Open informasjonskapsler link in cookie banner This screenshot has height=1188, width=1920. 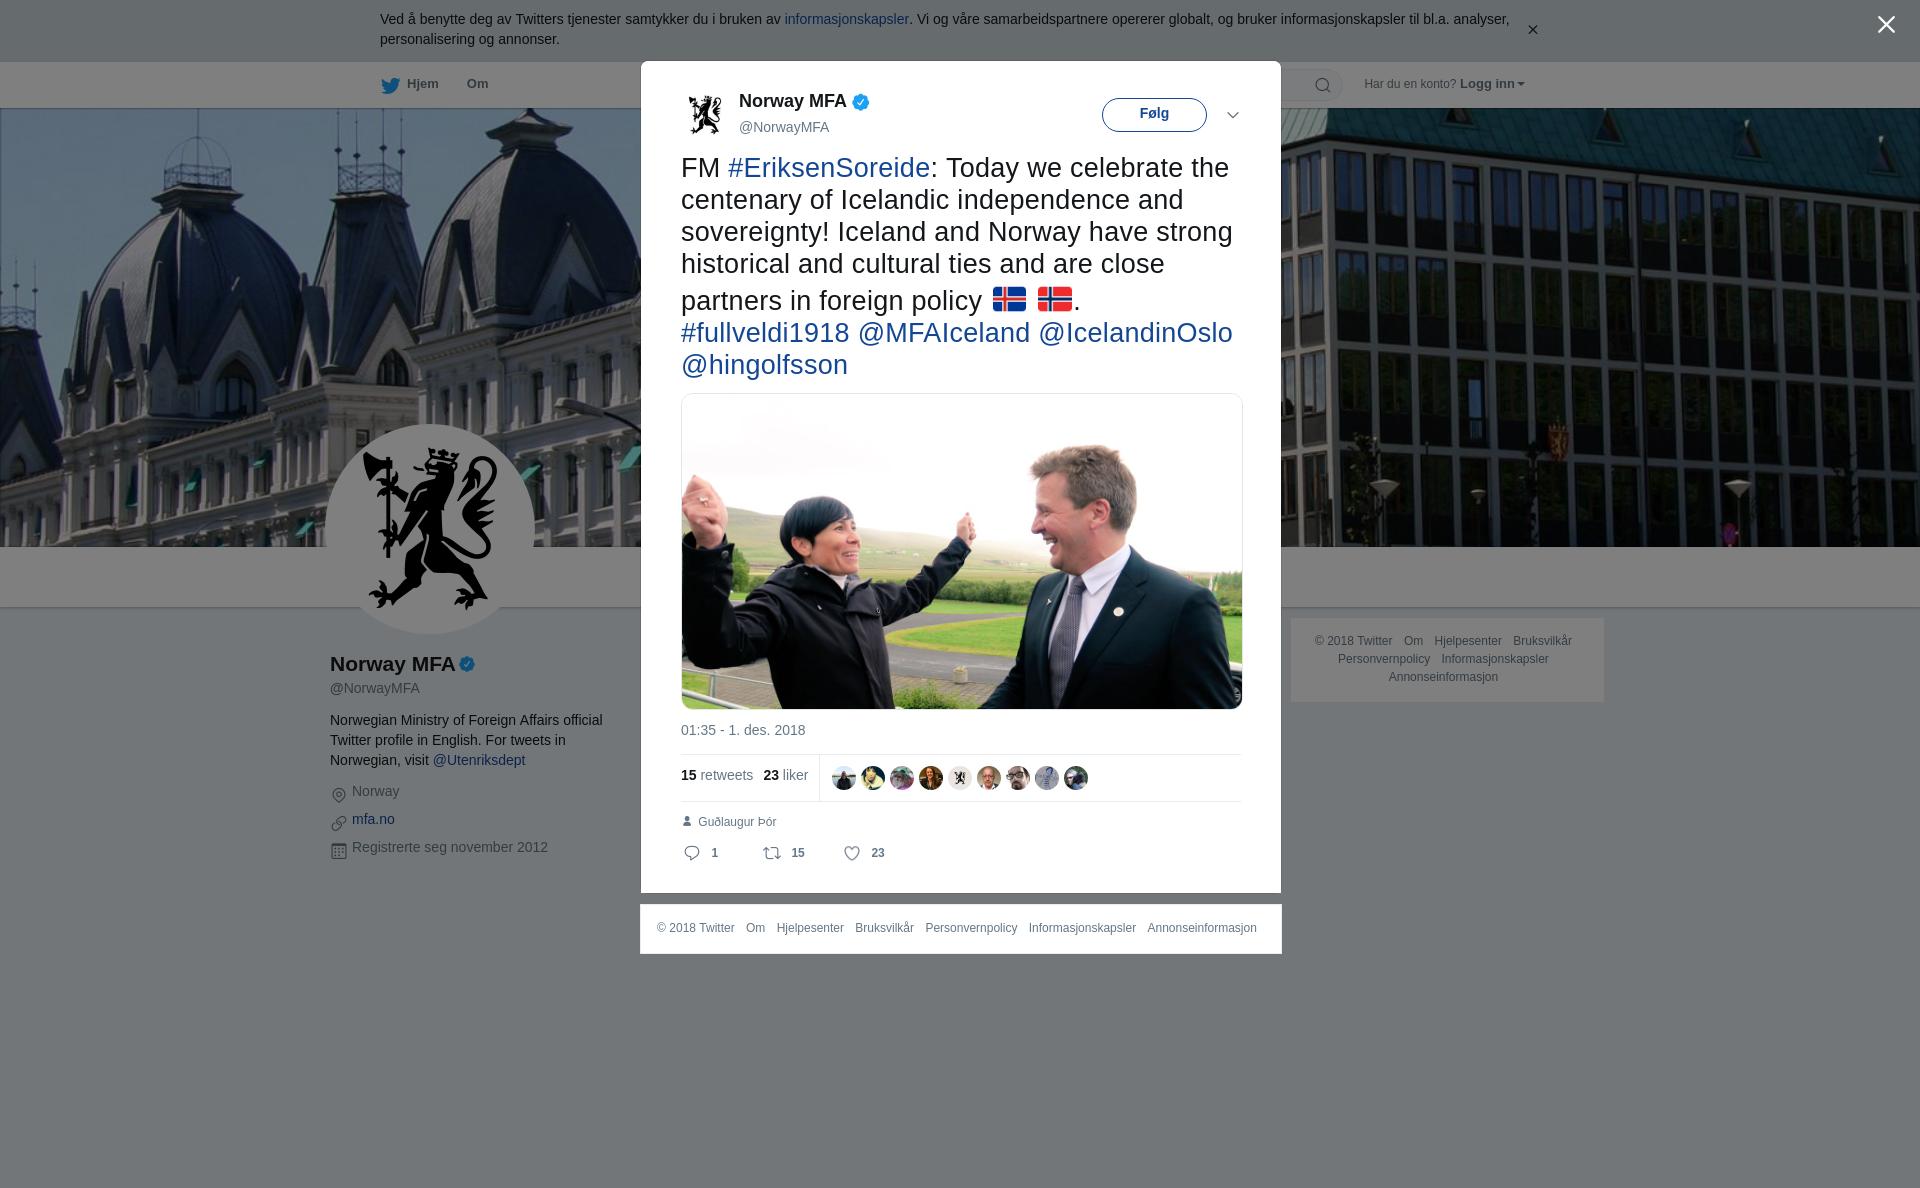(846, 19)
